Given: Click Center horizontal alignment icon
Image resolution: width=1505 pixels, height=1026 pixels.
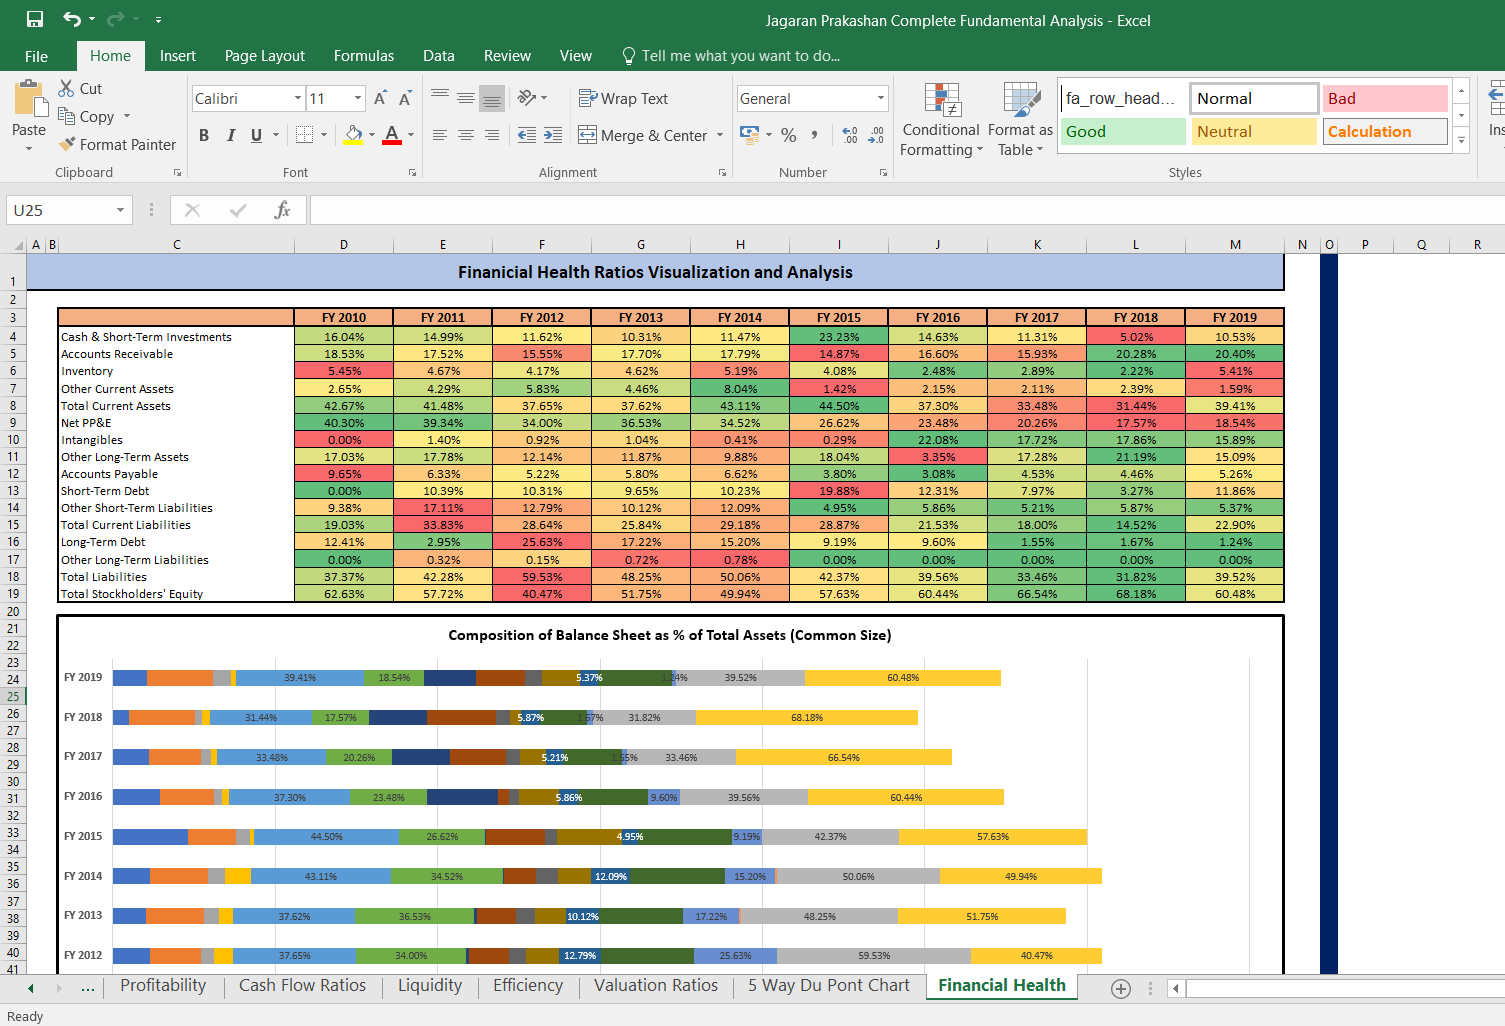Looking at the screenshot, I should coord(466,135).
